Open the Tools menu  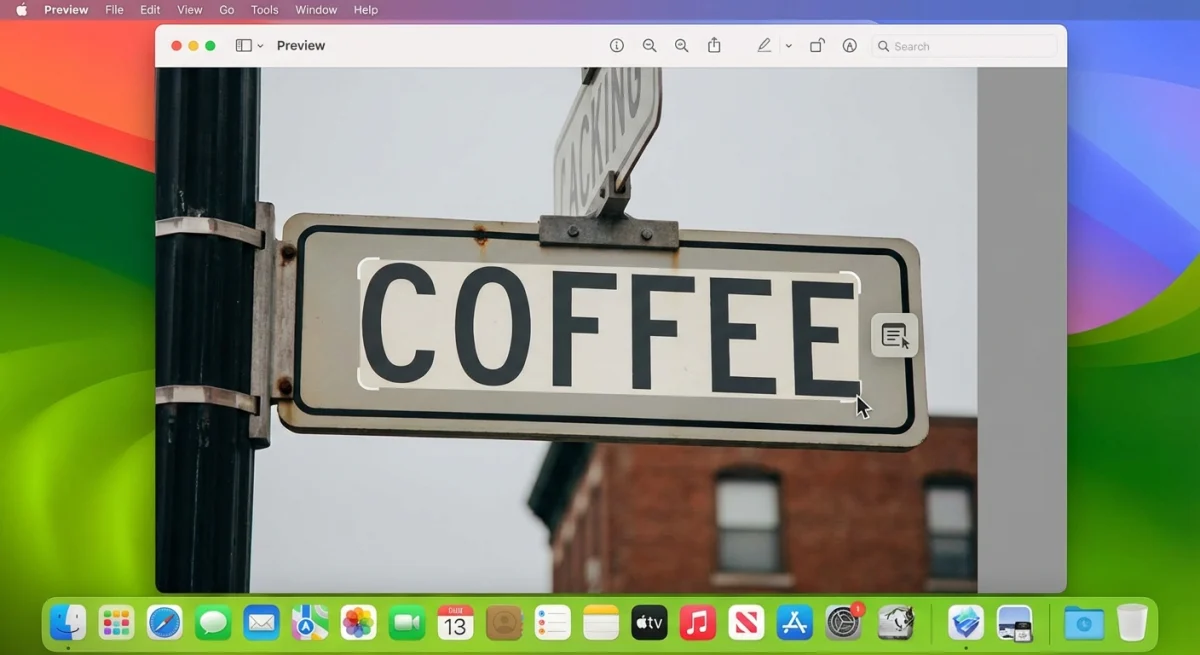pos(264,10)
